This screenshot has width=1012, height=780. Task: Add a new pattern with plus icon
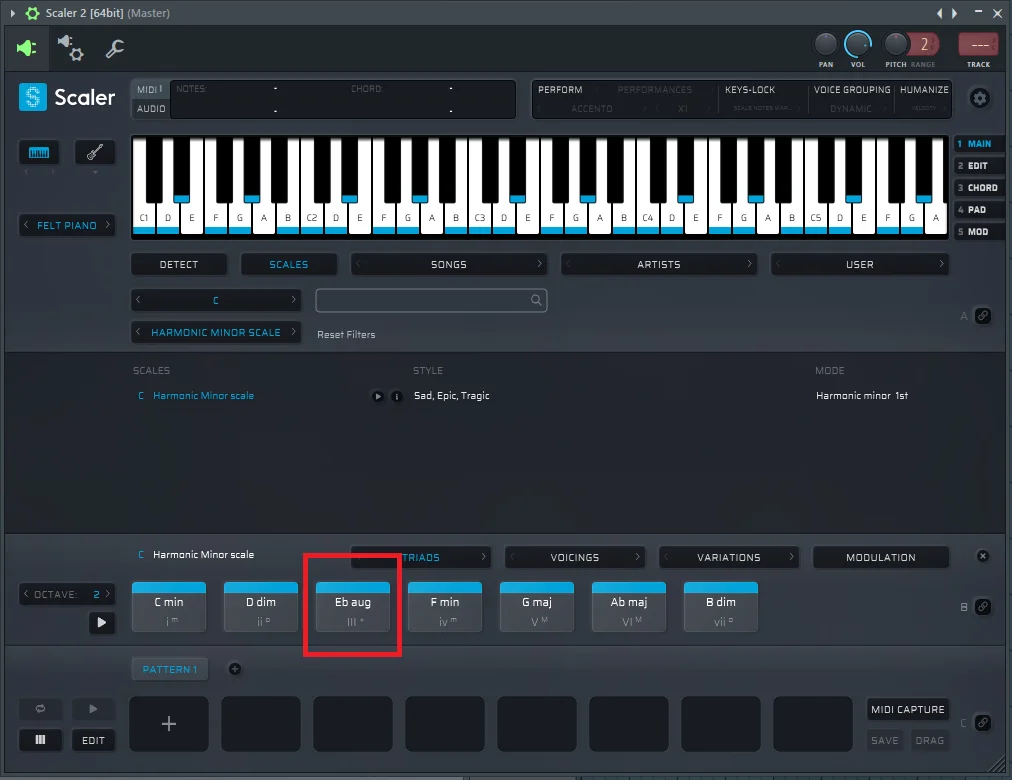tap(235, 669)
